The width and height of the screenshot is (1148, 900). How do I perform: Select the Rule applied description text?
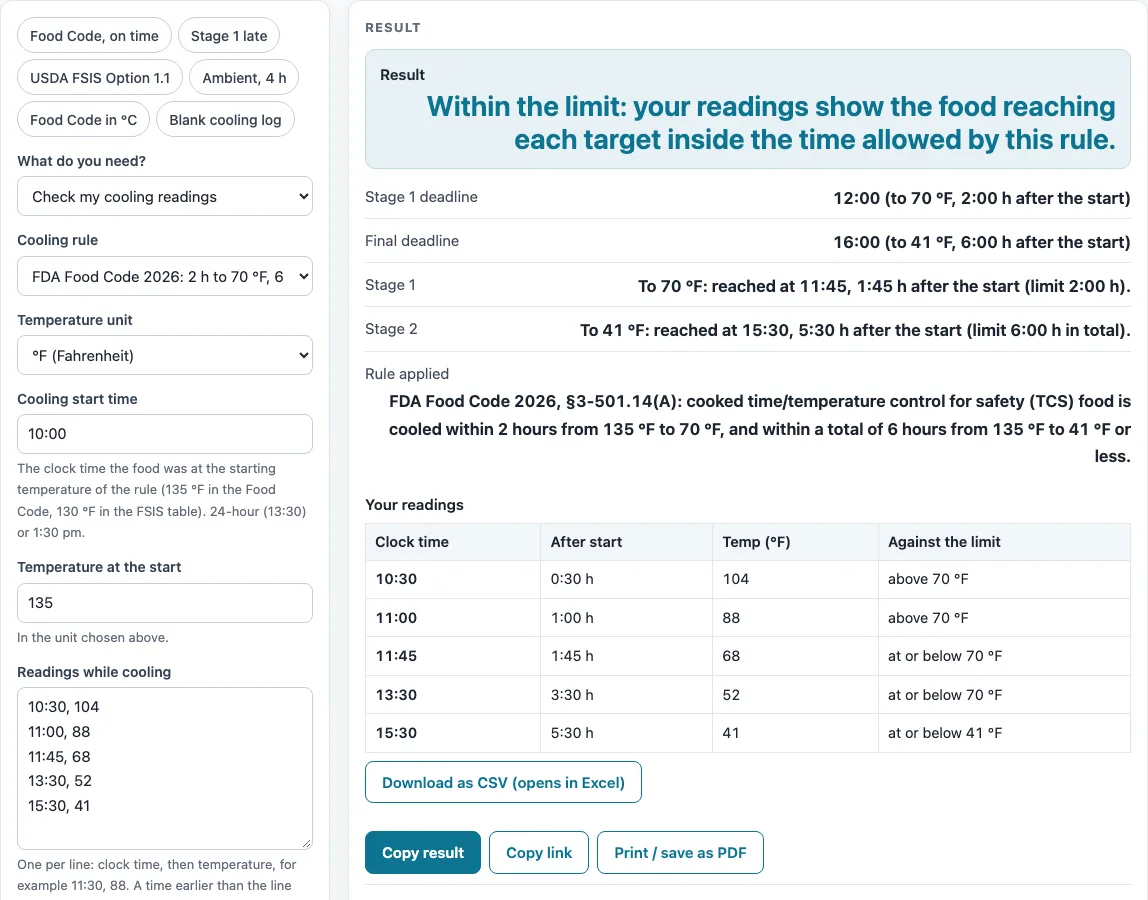(760, 428)
